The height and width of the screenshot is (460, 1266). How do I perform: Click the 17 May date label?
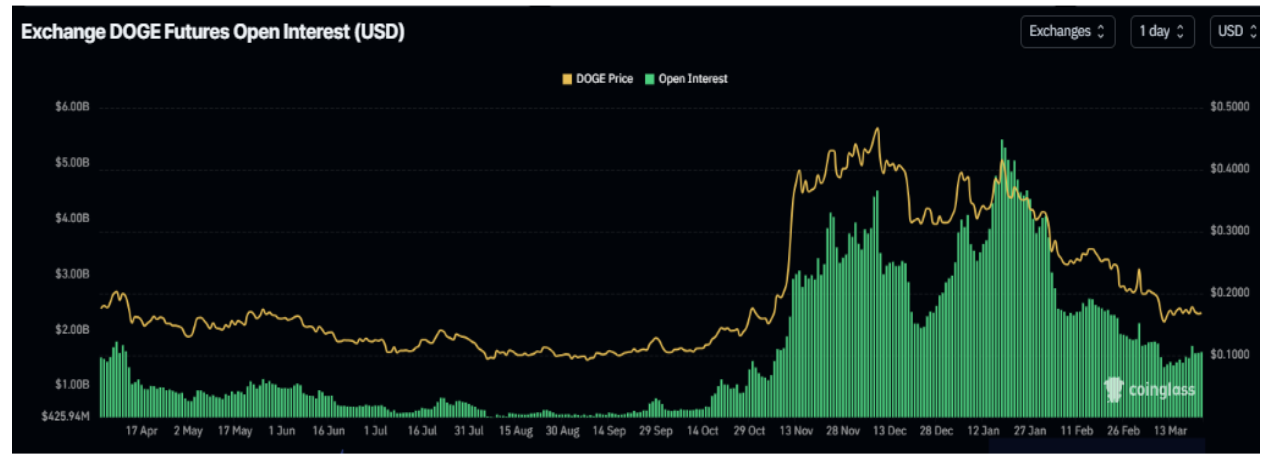[235, 431]
